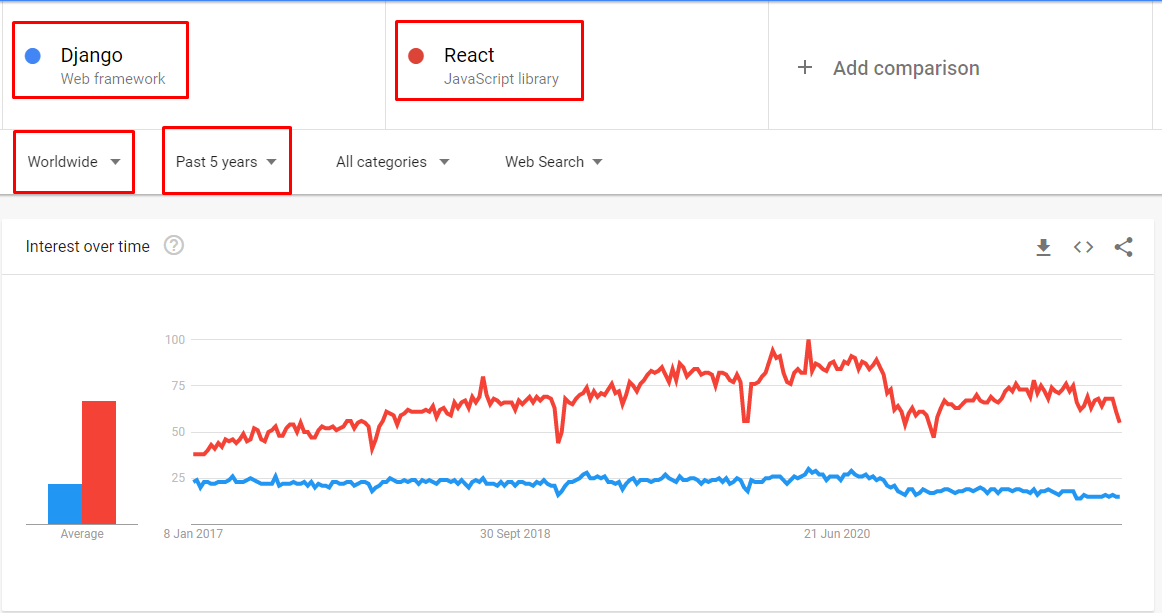Download the interest over time data
1162x613 pixels.
coord(1043,247)
